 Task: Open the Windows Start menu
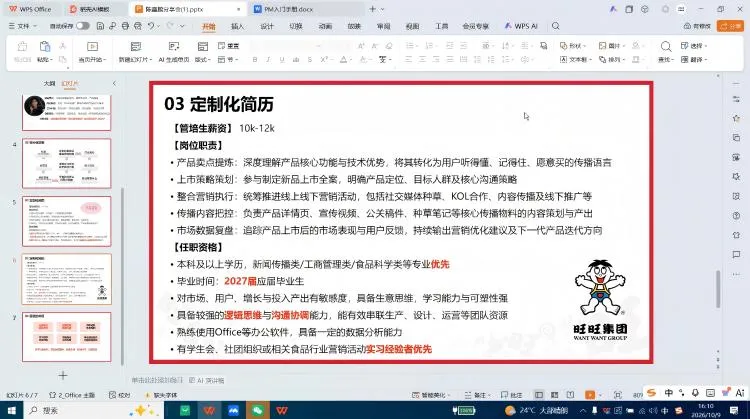[11, 410]
